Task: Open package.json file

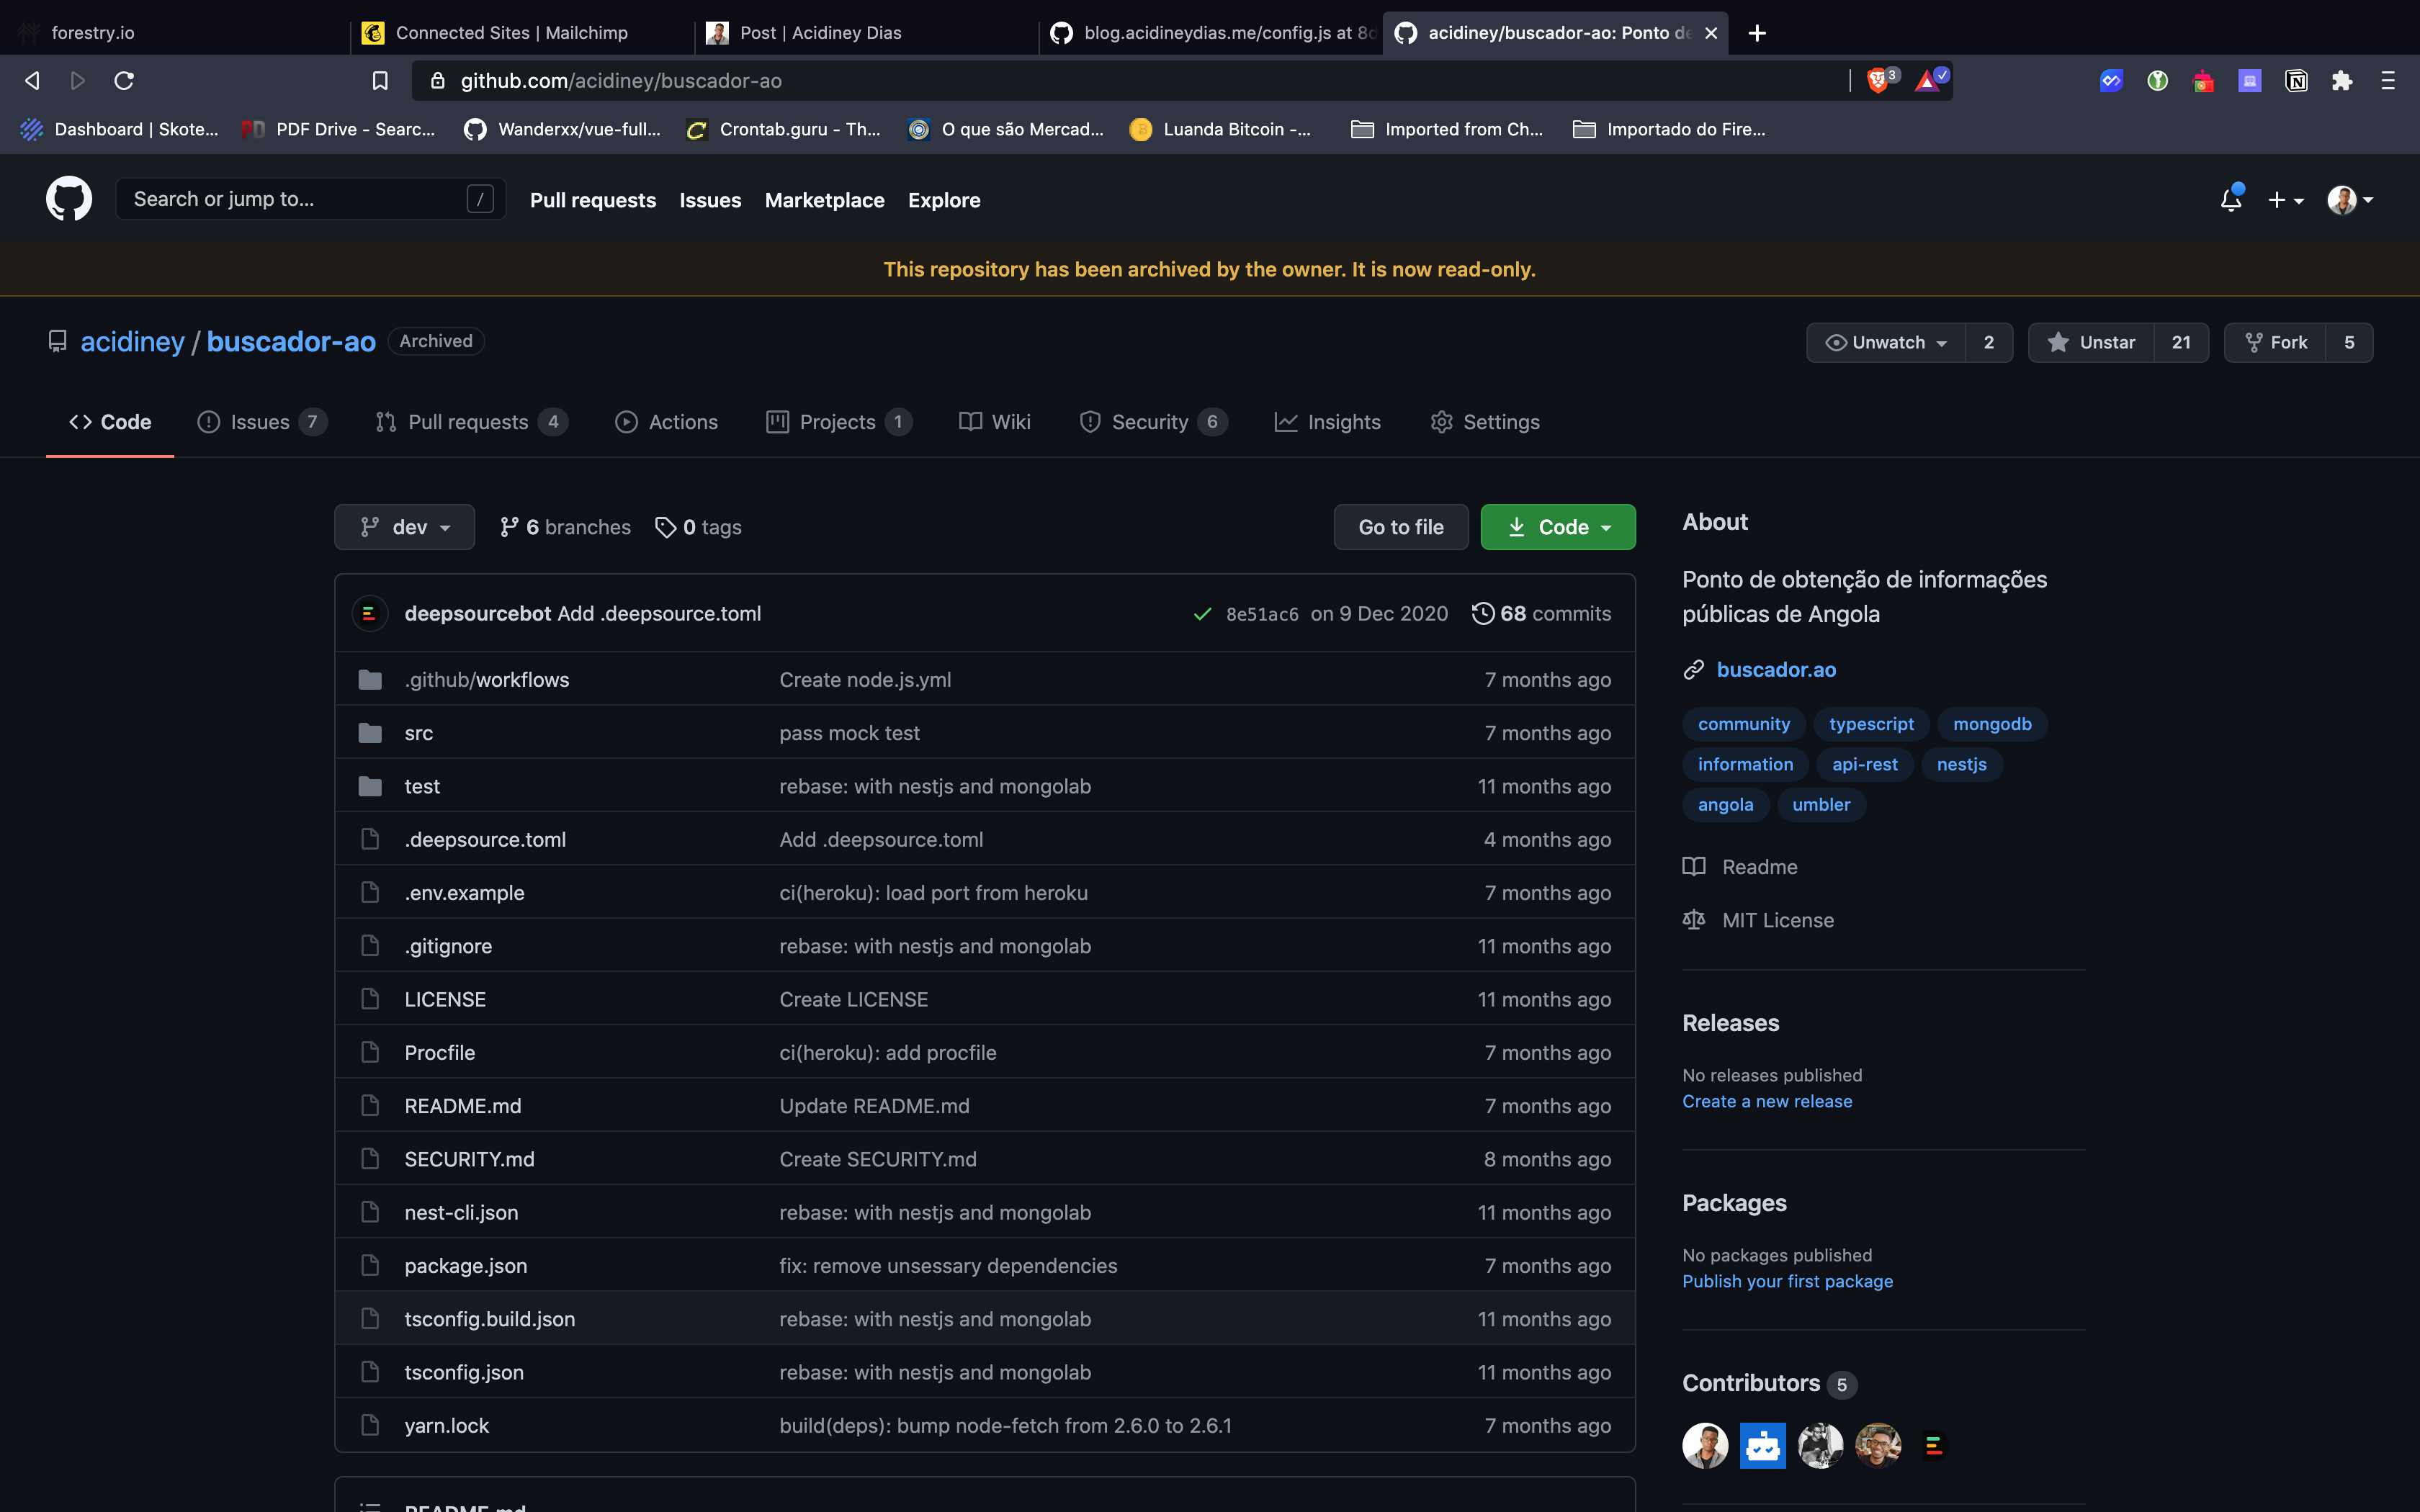Action: [x=466, y=1265]
